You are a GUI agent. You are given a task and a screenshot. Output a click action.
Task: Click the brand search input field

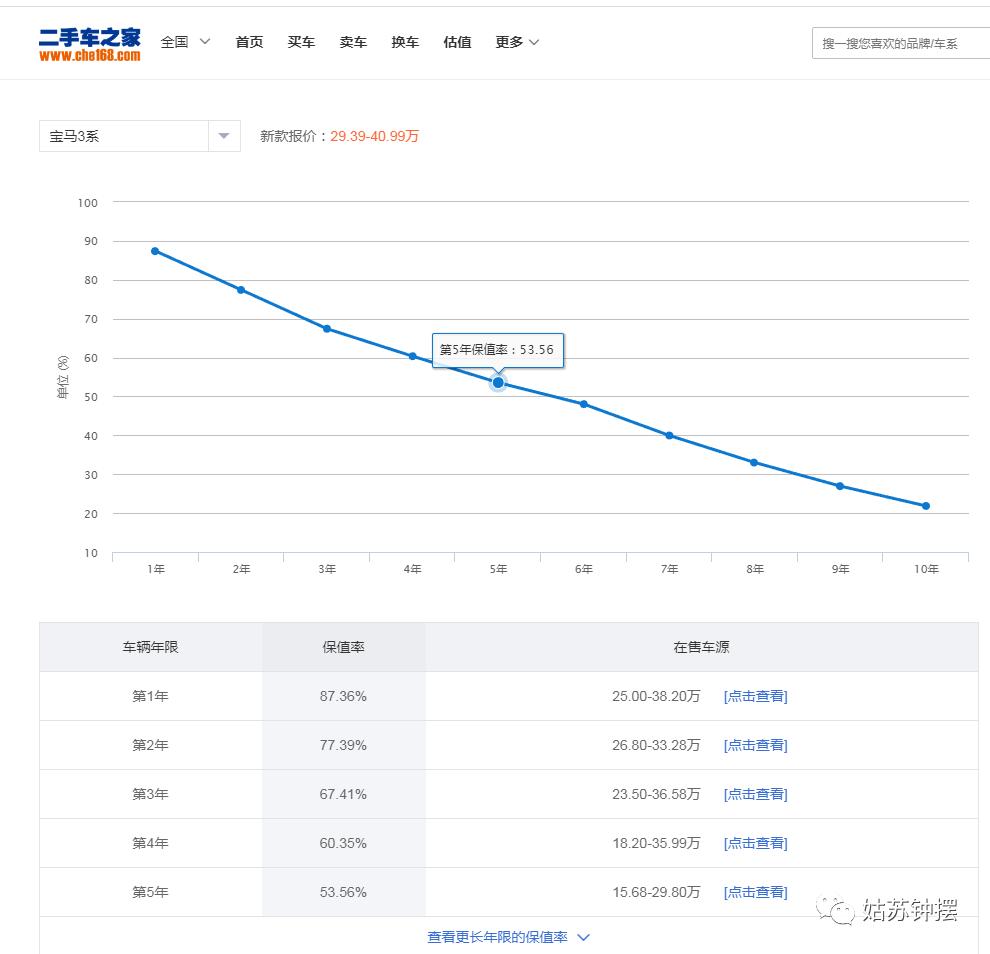coord(900,42)
